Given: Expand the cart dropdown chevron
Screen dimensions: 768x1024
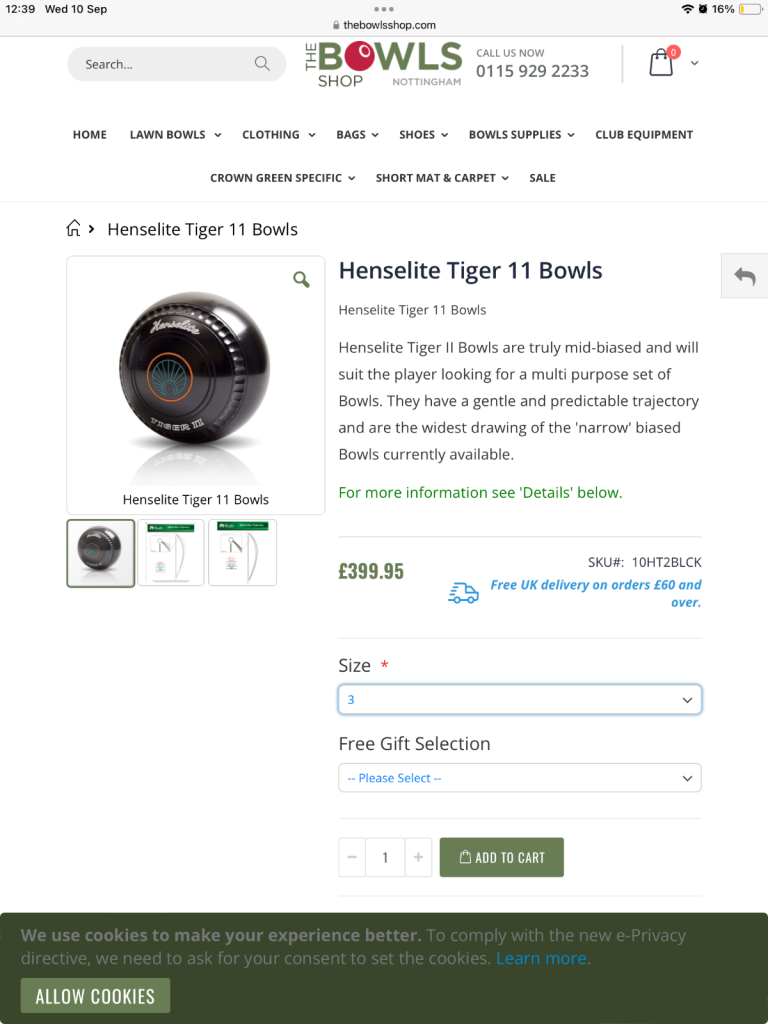Looking at the screenshot, I should pyautogui.click(x=694, y=63).
